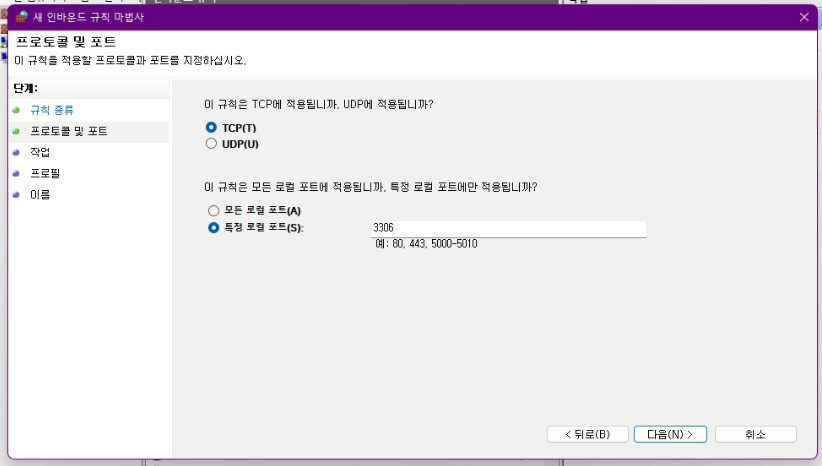Click the blue bullet beside 프로필

pos(16,174)
